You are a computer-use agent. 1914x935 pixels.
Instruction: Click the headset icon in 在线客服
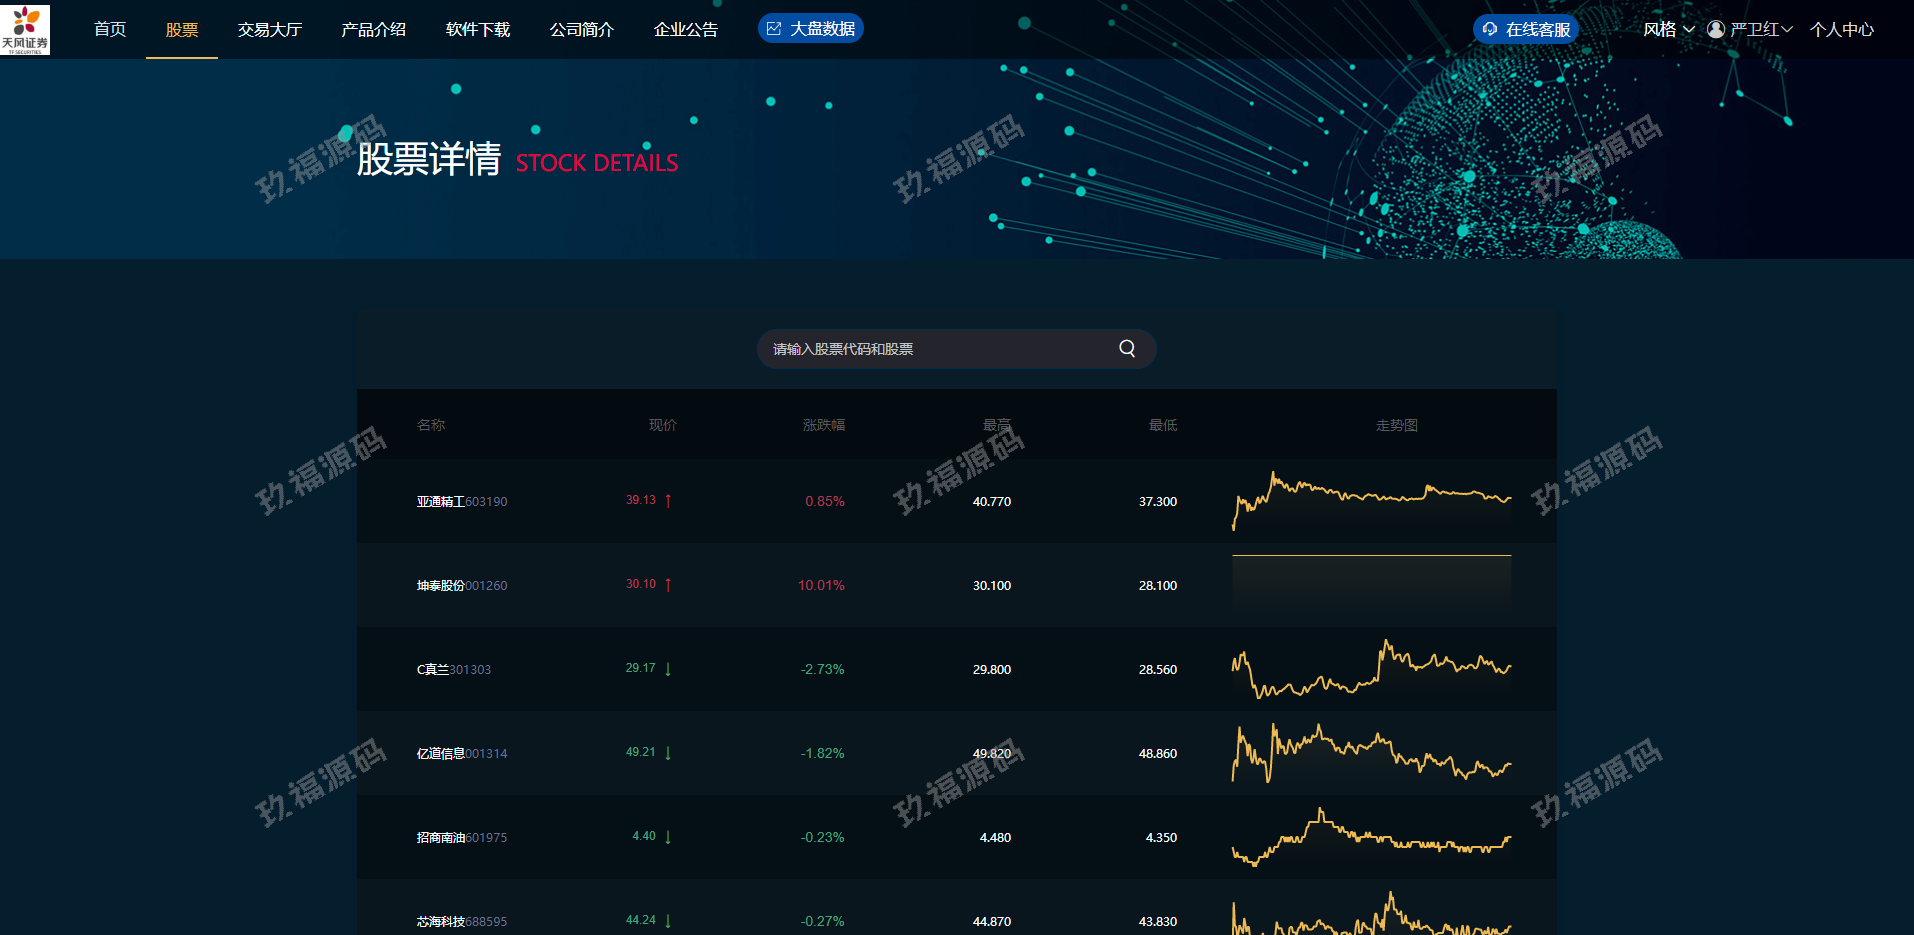point(1490,29)
